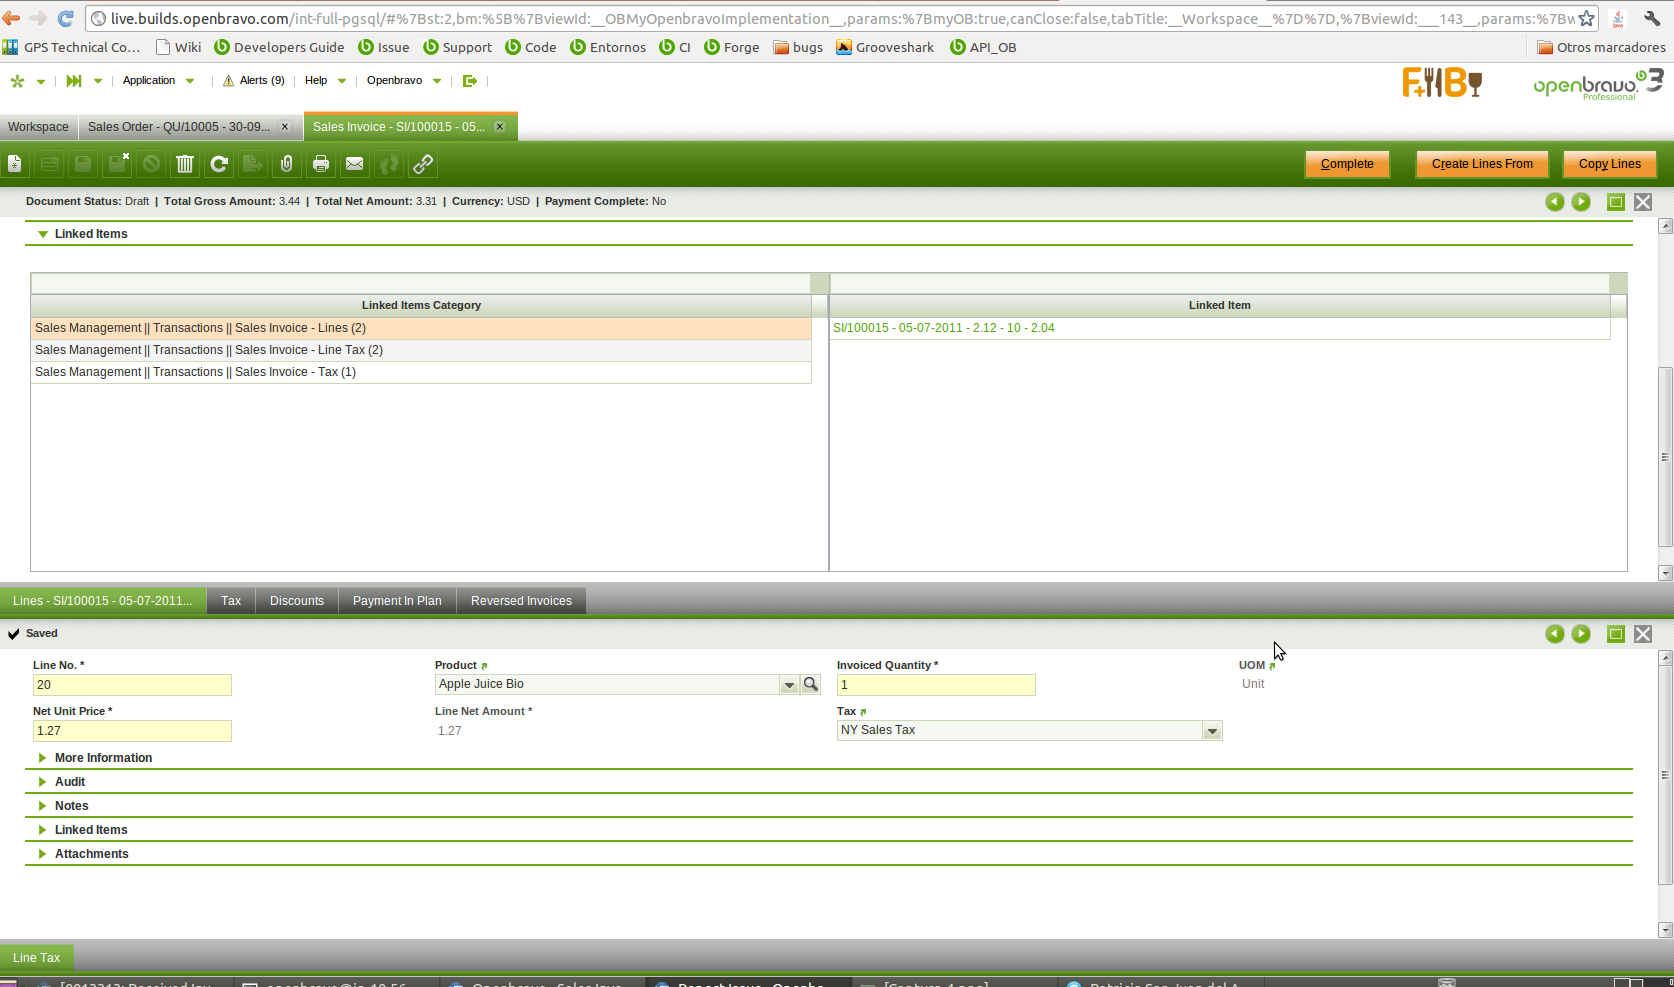This screenshot has height=987, width=1674.
Task: Open the Tax dropdown list
Action: [1212, 731]
